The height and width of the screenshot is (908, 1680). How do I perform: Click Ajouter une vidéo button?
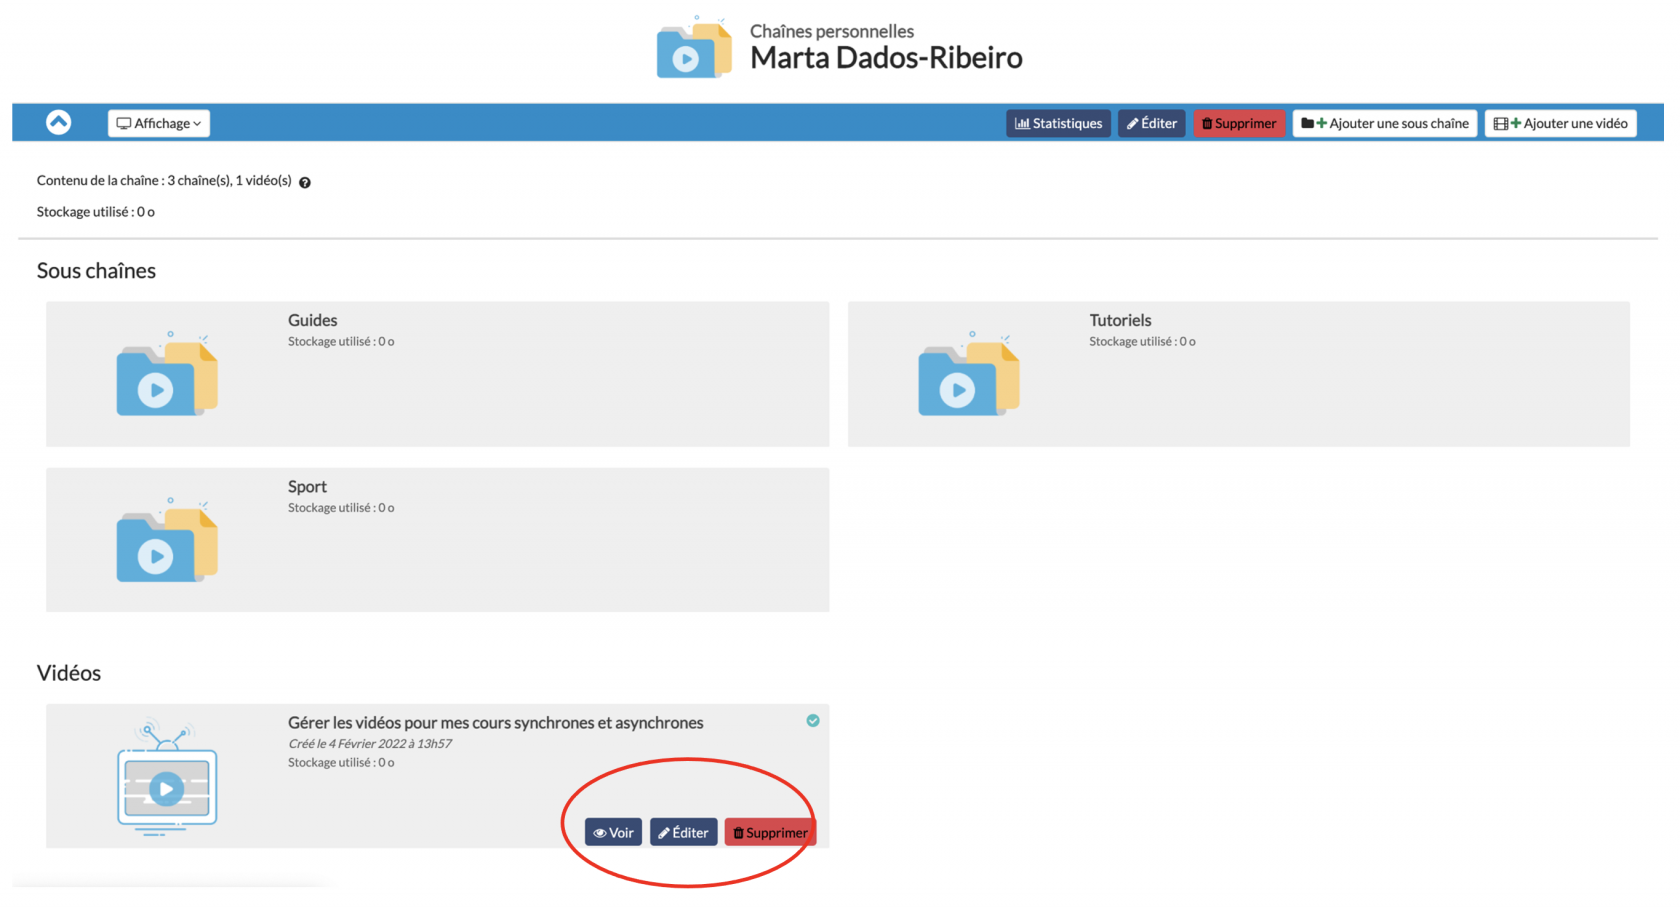click(1560, 123)
